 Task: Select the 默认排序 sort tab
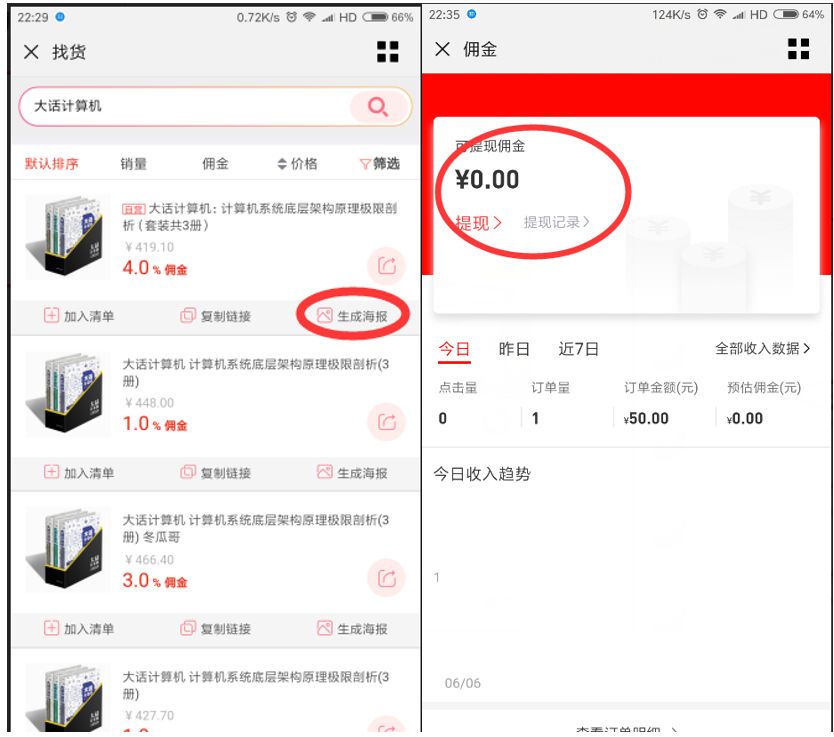pos(52,163)
